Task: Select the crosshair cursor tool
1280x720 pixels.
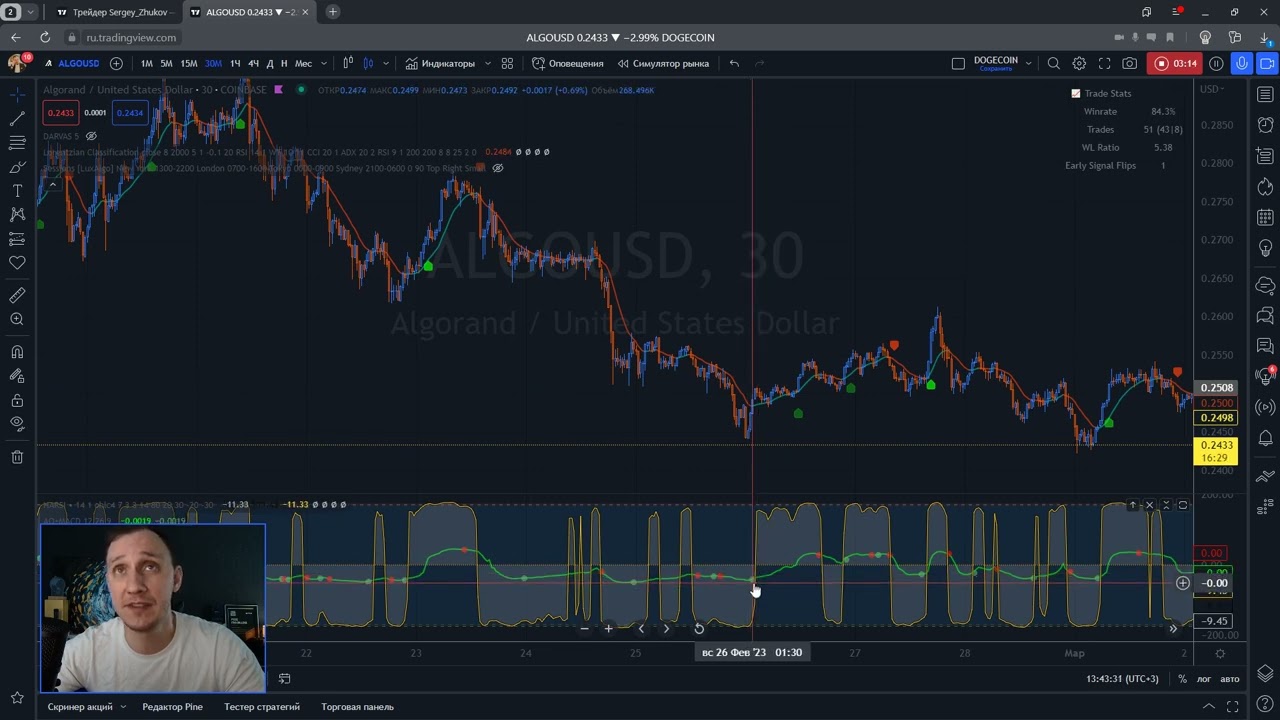Action: 17,94
